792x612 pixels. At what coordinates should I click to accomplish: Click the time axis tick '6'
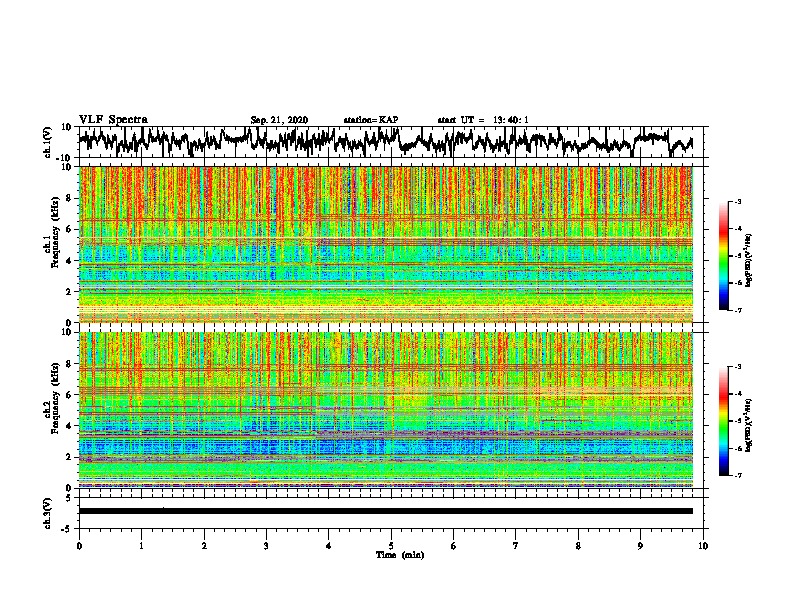click(x=454, y=546)
